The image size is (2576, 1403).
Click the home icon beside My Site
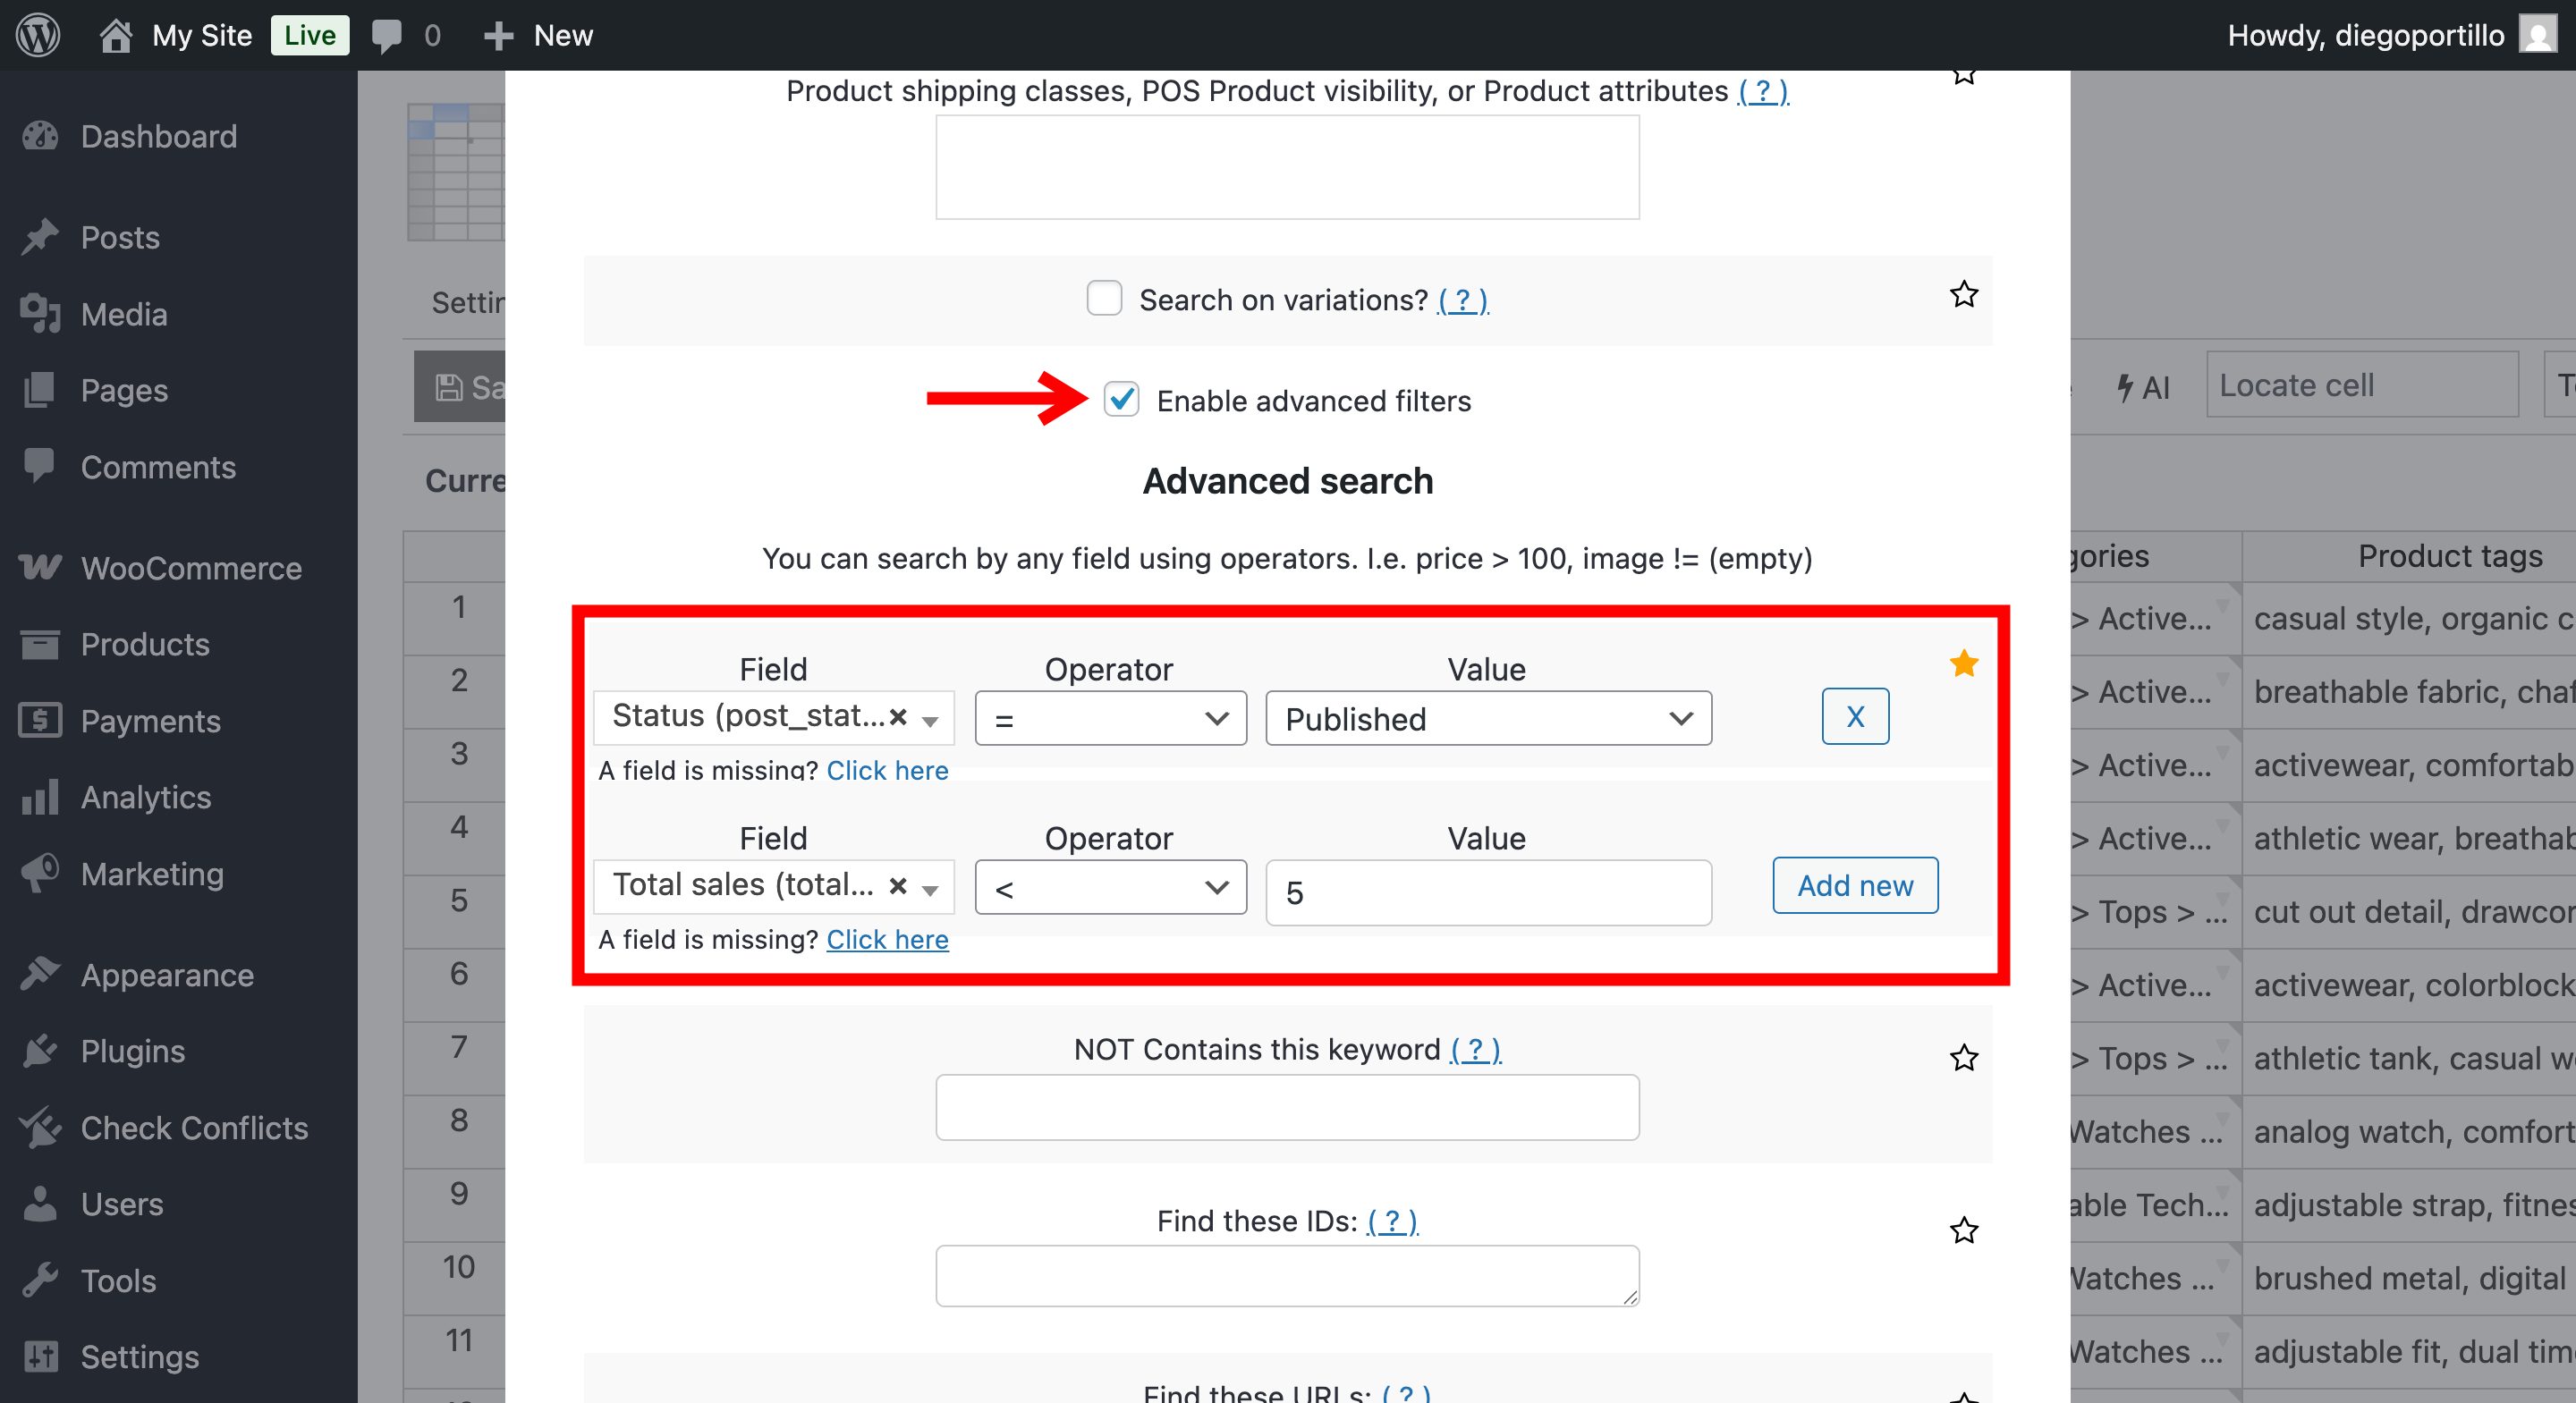(x=116, y=35)
